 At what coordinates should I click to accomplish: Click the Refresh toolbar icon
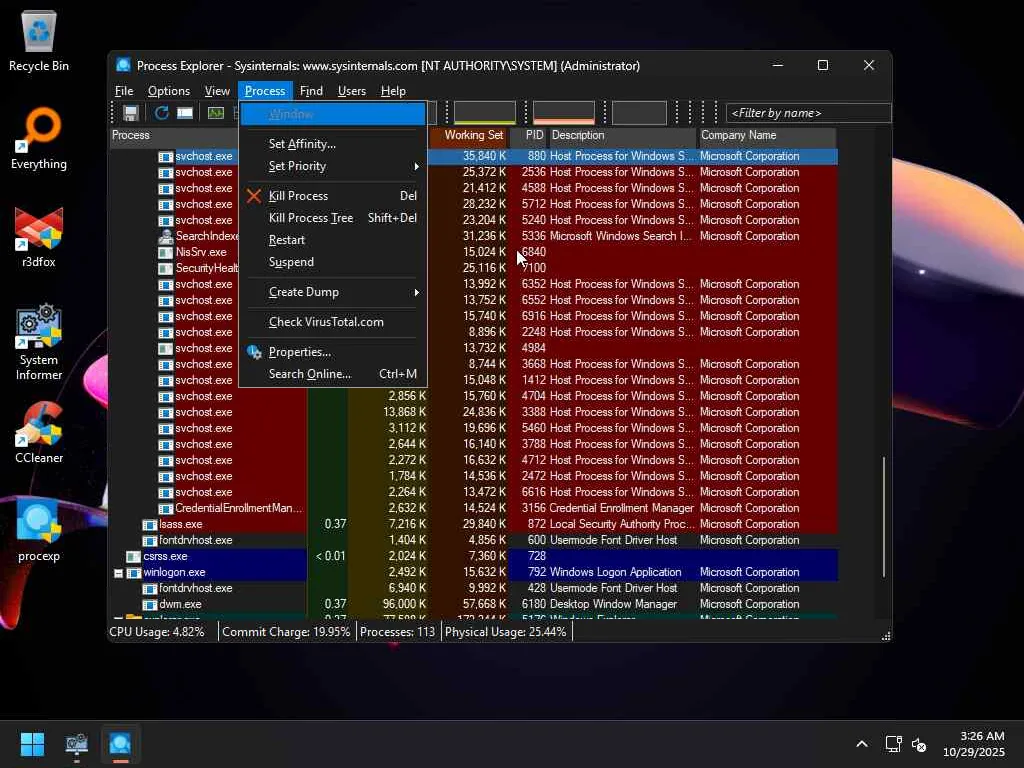(x=161, y=113)
